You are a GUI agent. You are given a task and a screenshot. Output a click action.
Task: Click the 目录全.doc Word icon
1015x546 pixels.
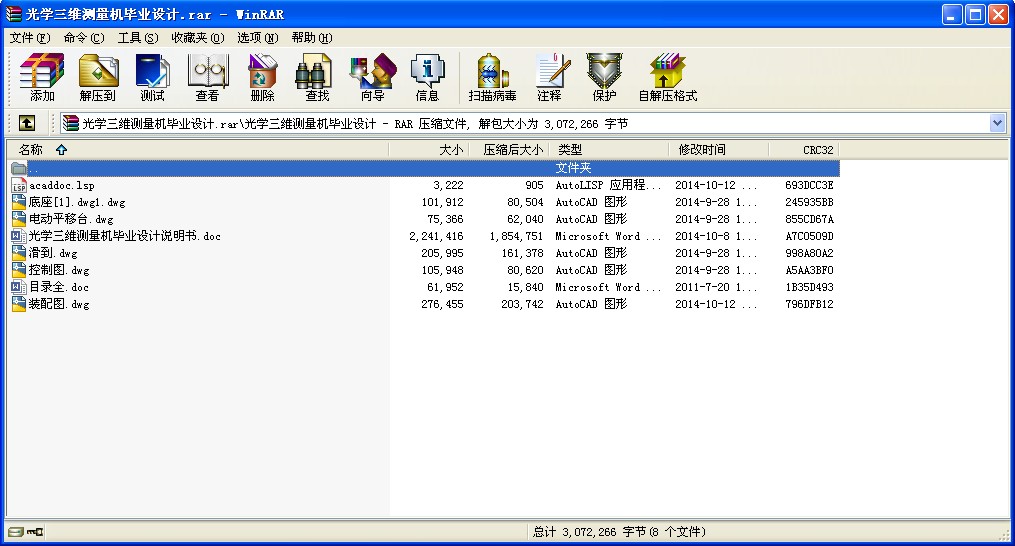[19, 286]
